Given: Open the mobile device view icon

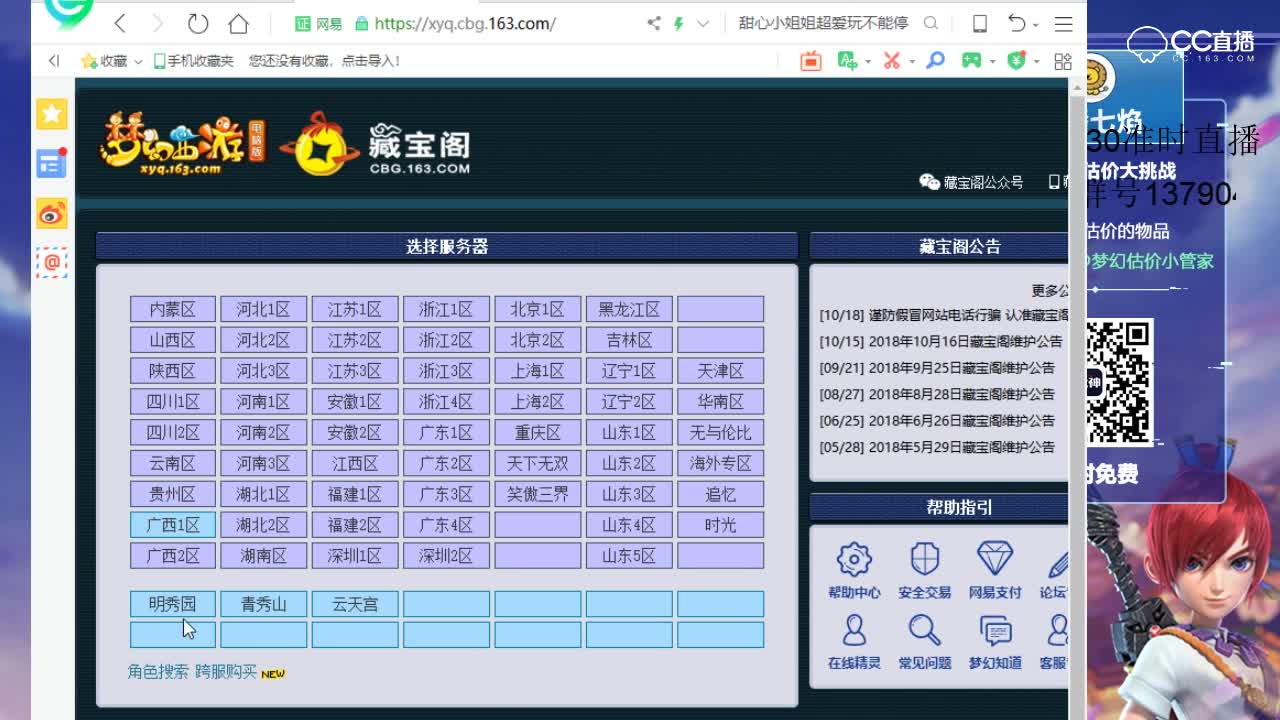Looking at the screenshot, I should tap(980, 23).
